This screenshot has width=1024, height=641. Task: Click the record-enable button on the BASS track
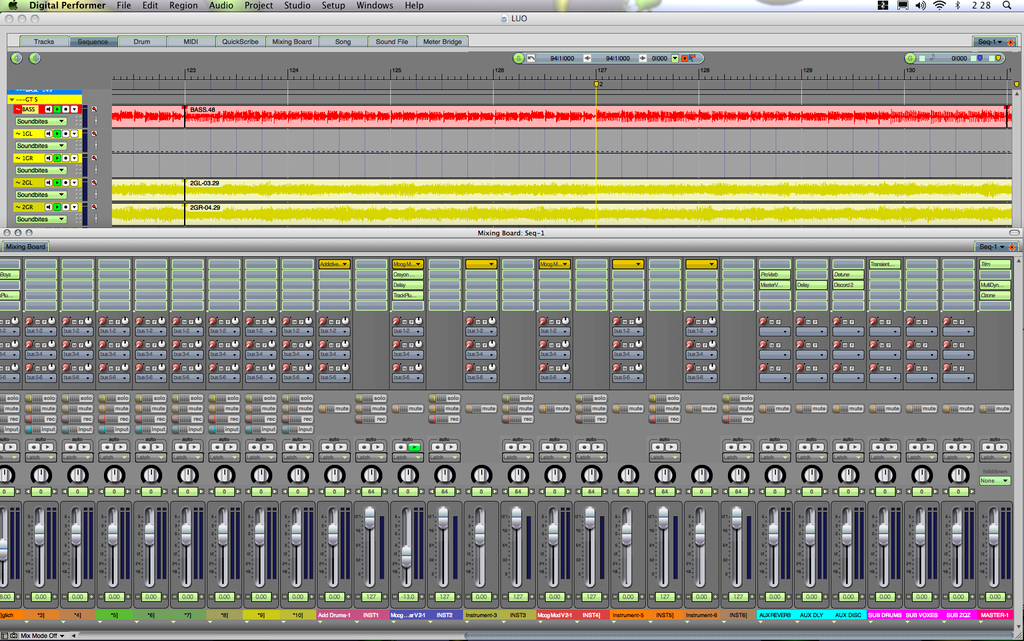pos(65,109)
